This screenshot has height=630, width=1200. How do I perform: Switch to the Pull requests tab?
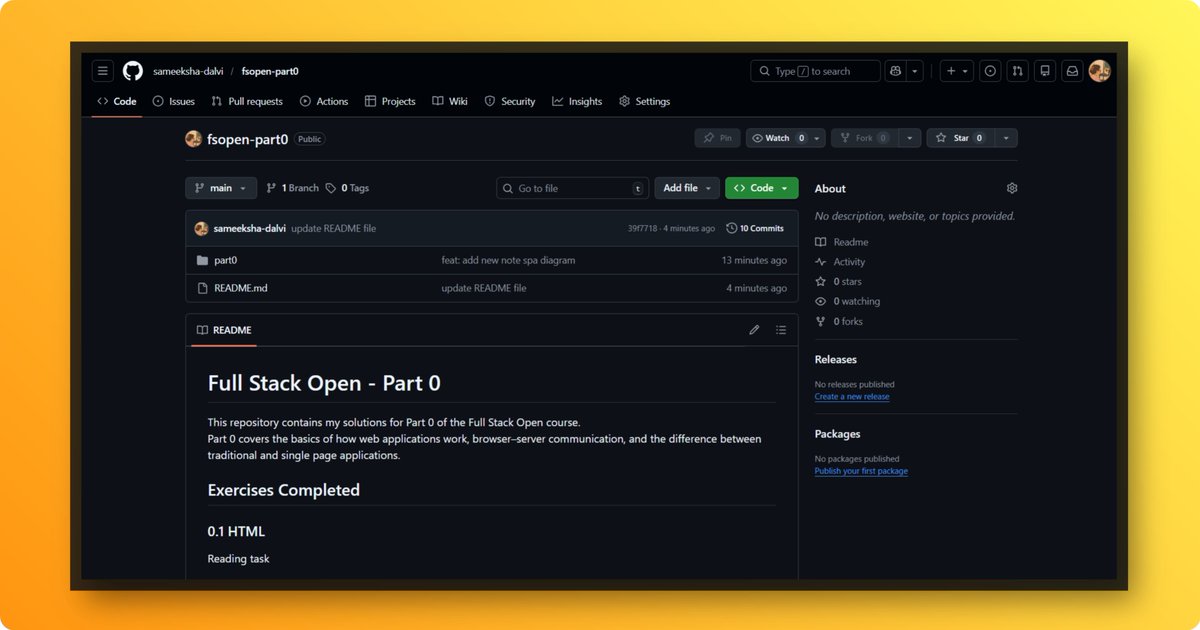click(247, 101)
